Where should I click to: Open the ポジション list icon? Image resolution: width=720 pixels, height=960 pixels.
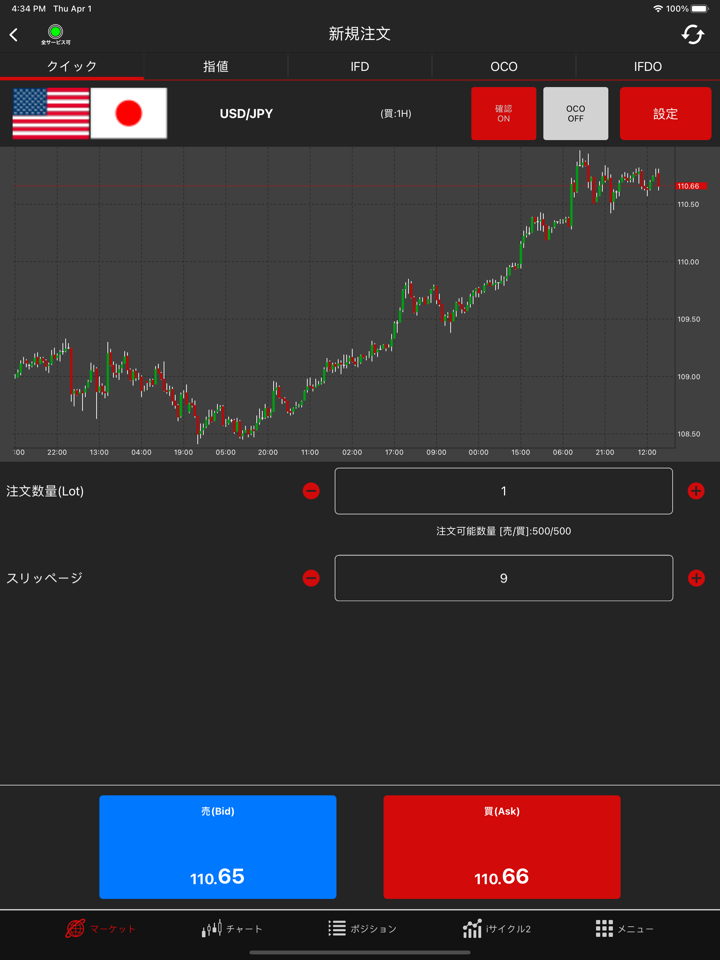(337, 928)
